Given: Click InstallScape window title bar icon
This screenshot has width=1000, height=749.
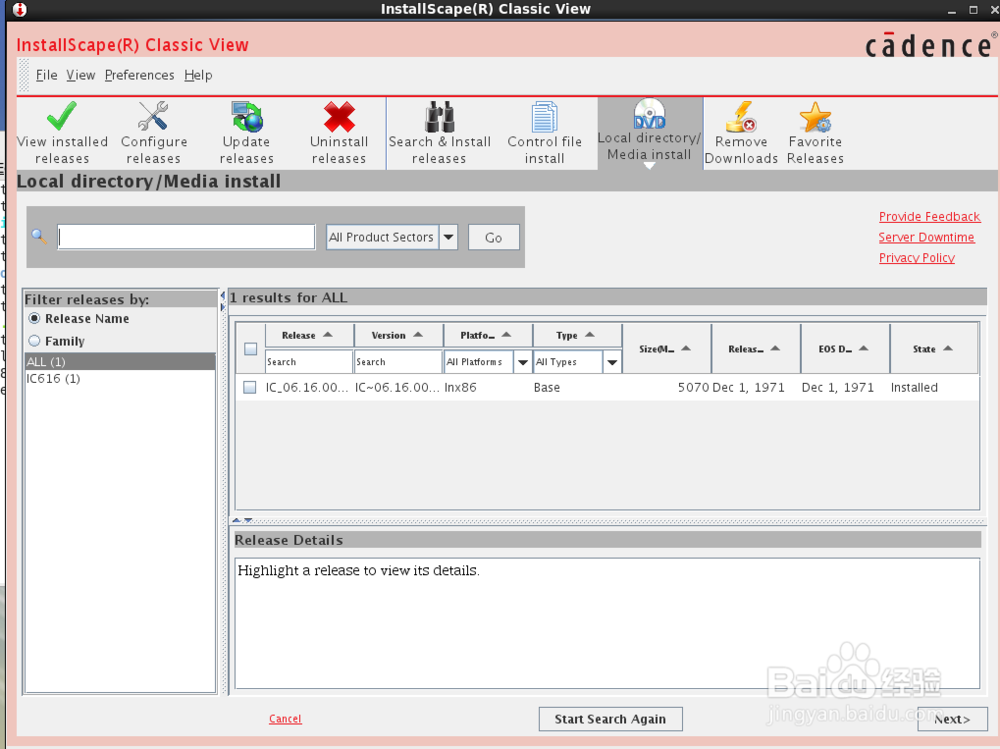Looking at the screenshot, I should pyautogui.click(x=20, y=10).
